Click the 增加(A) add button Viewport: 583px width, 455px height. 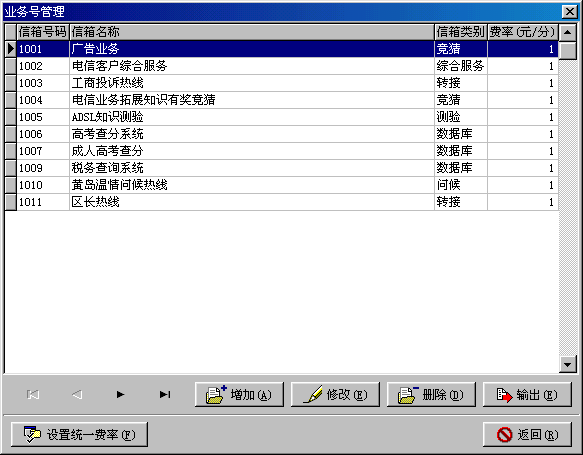tap(239, 394)
